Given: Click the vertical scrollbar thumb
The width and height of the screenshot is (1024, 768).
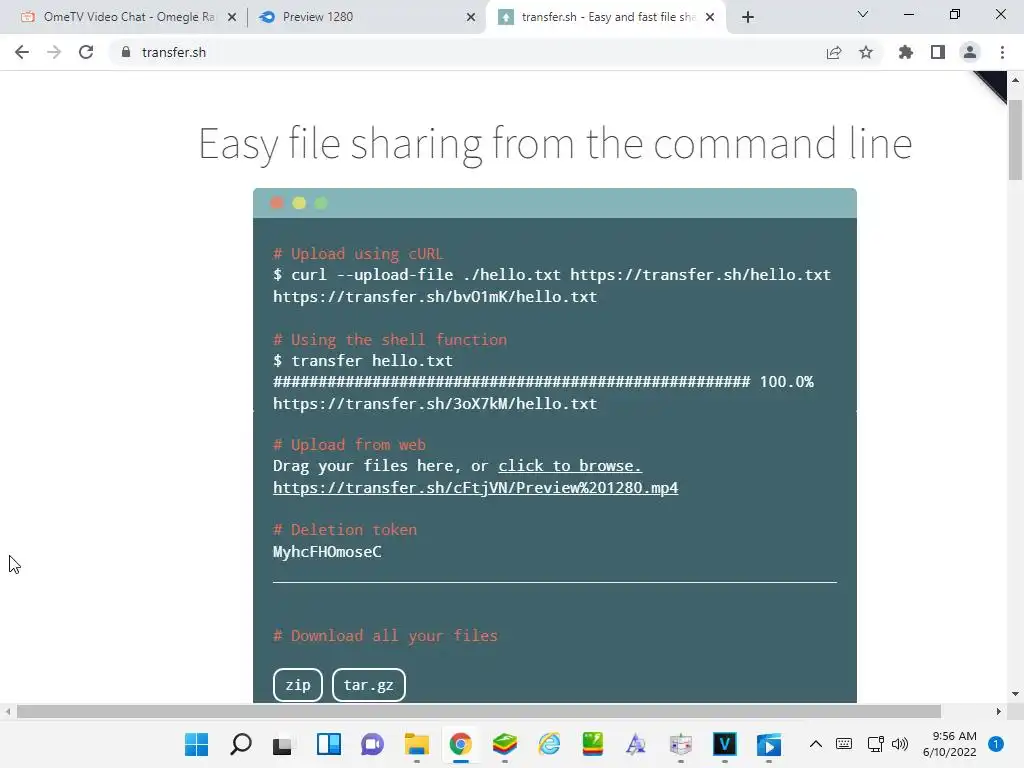Looking at the screenshot, I should pyautogui.click(x=1015, y=140).
